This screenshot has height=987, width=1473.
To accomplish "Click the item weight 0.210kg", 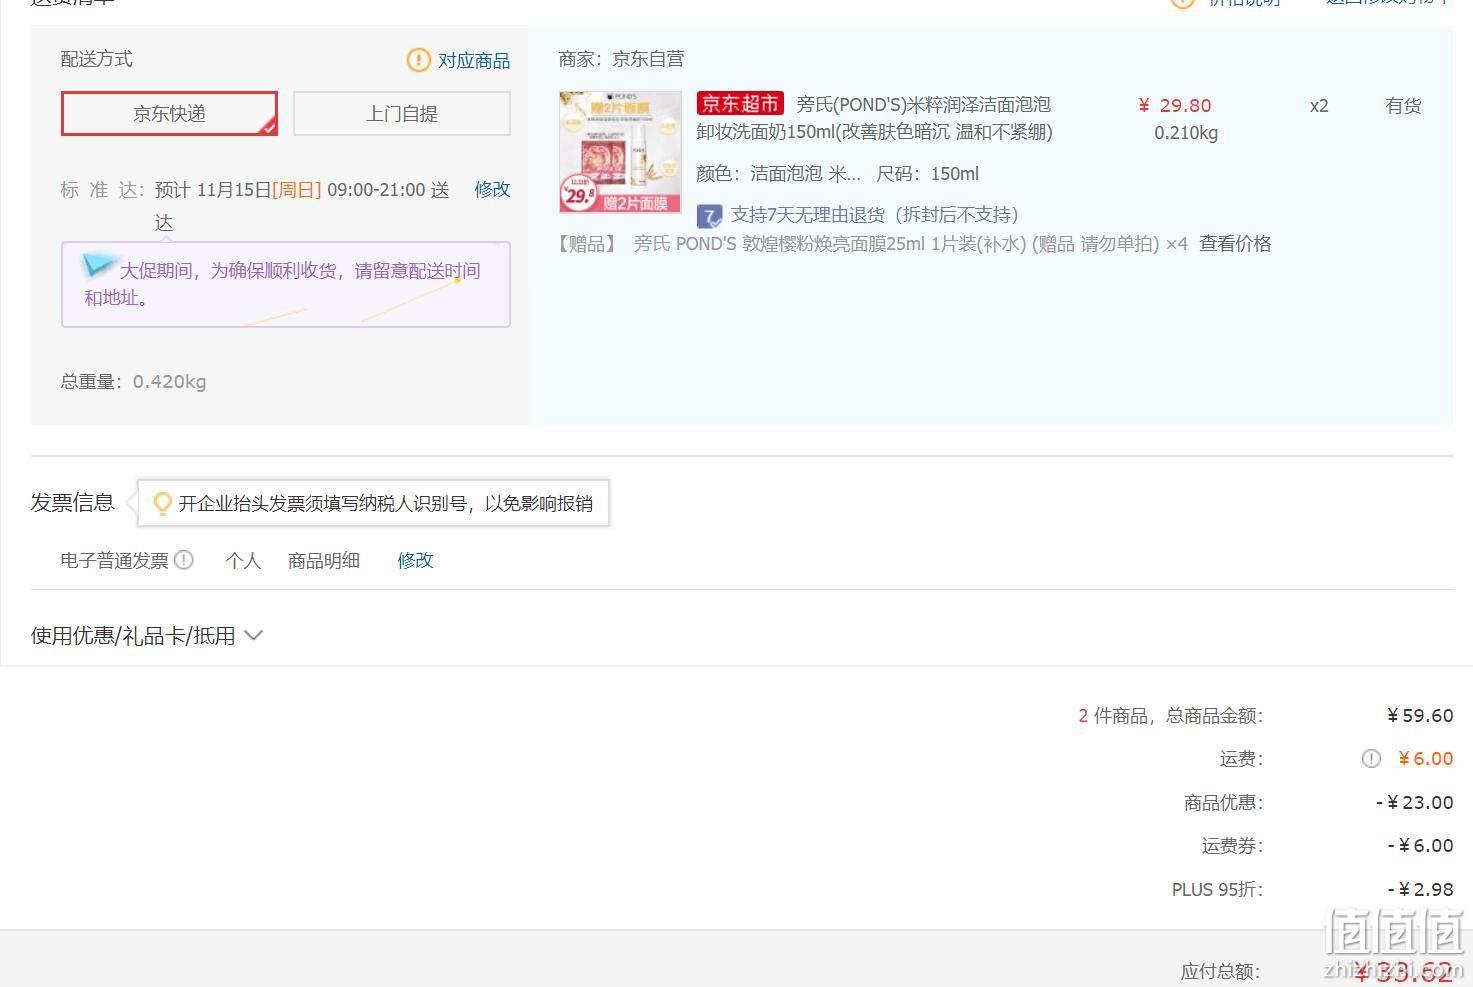I will [1186, 132].
